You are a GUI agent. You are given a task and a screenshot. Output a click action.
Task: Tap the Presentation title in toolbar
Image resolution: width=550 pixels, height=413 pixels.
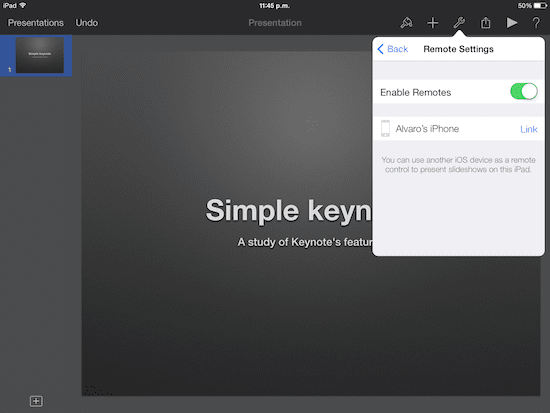coord(275,23)
